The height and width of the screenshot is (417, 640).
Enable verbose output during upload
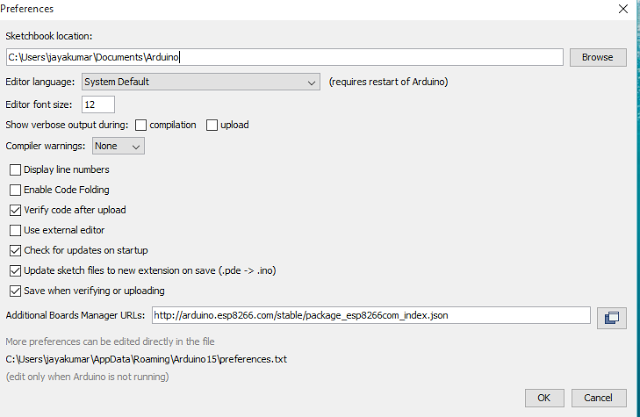coord(212,125)
